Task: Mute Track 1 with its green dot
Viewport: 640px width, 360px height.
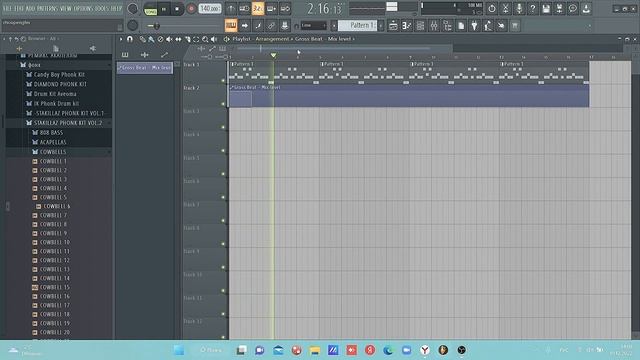Action: tap(223, 81)
